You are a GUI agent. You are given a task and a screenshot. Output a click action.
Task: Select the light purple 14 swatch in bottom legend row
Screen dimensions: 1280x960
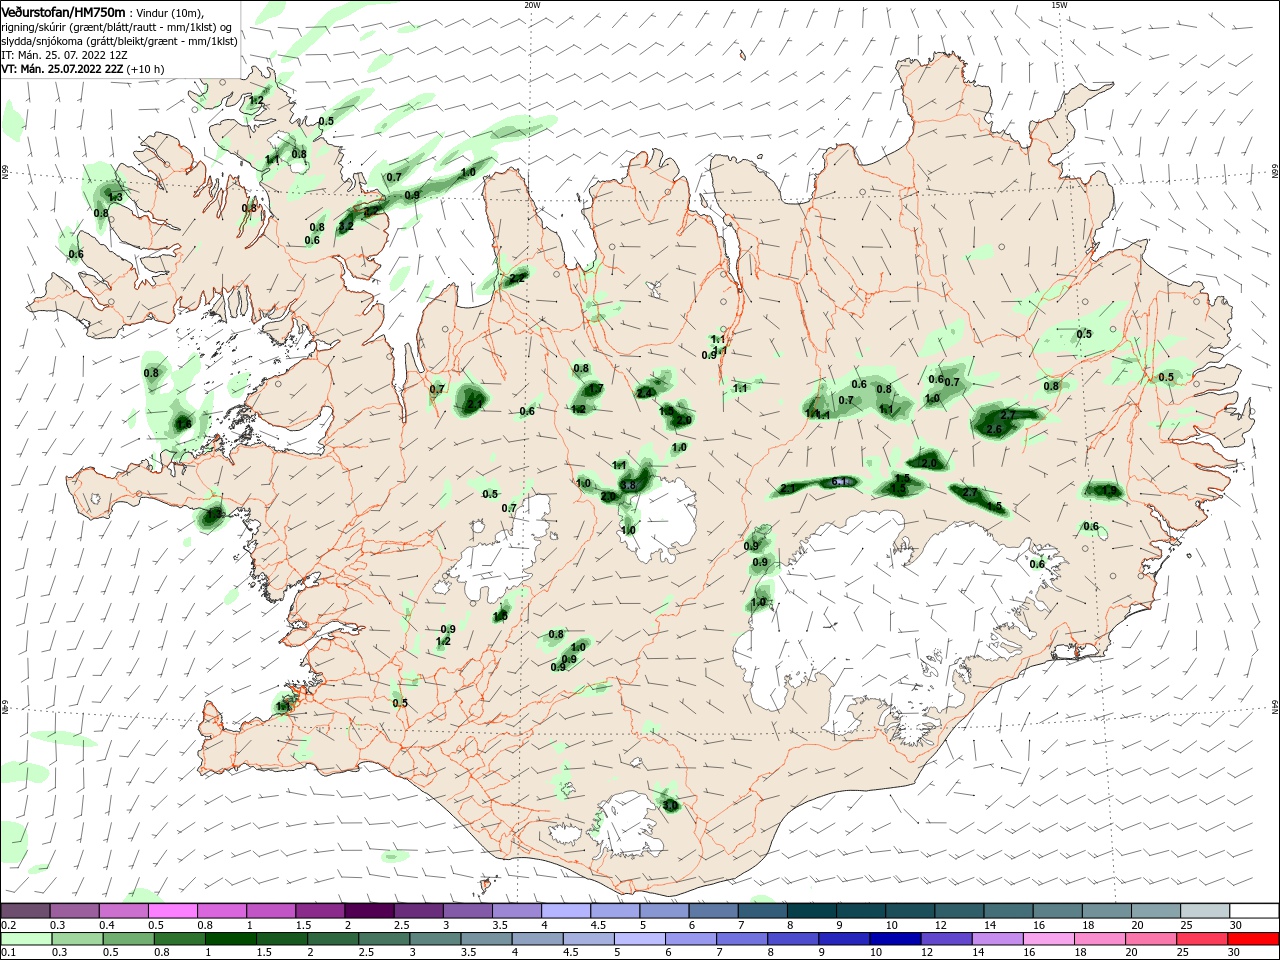(995, 939)
